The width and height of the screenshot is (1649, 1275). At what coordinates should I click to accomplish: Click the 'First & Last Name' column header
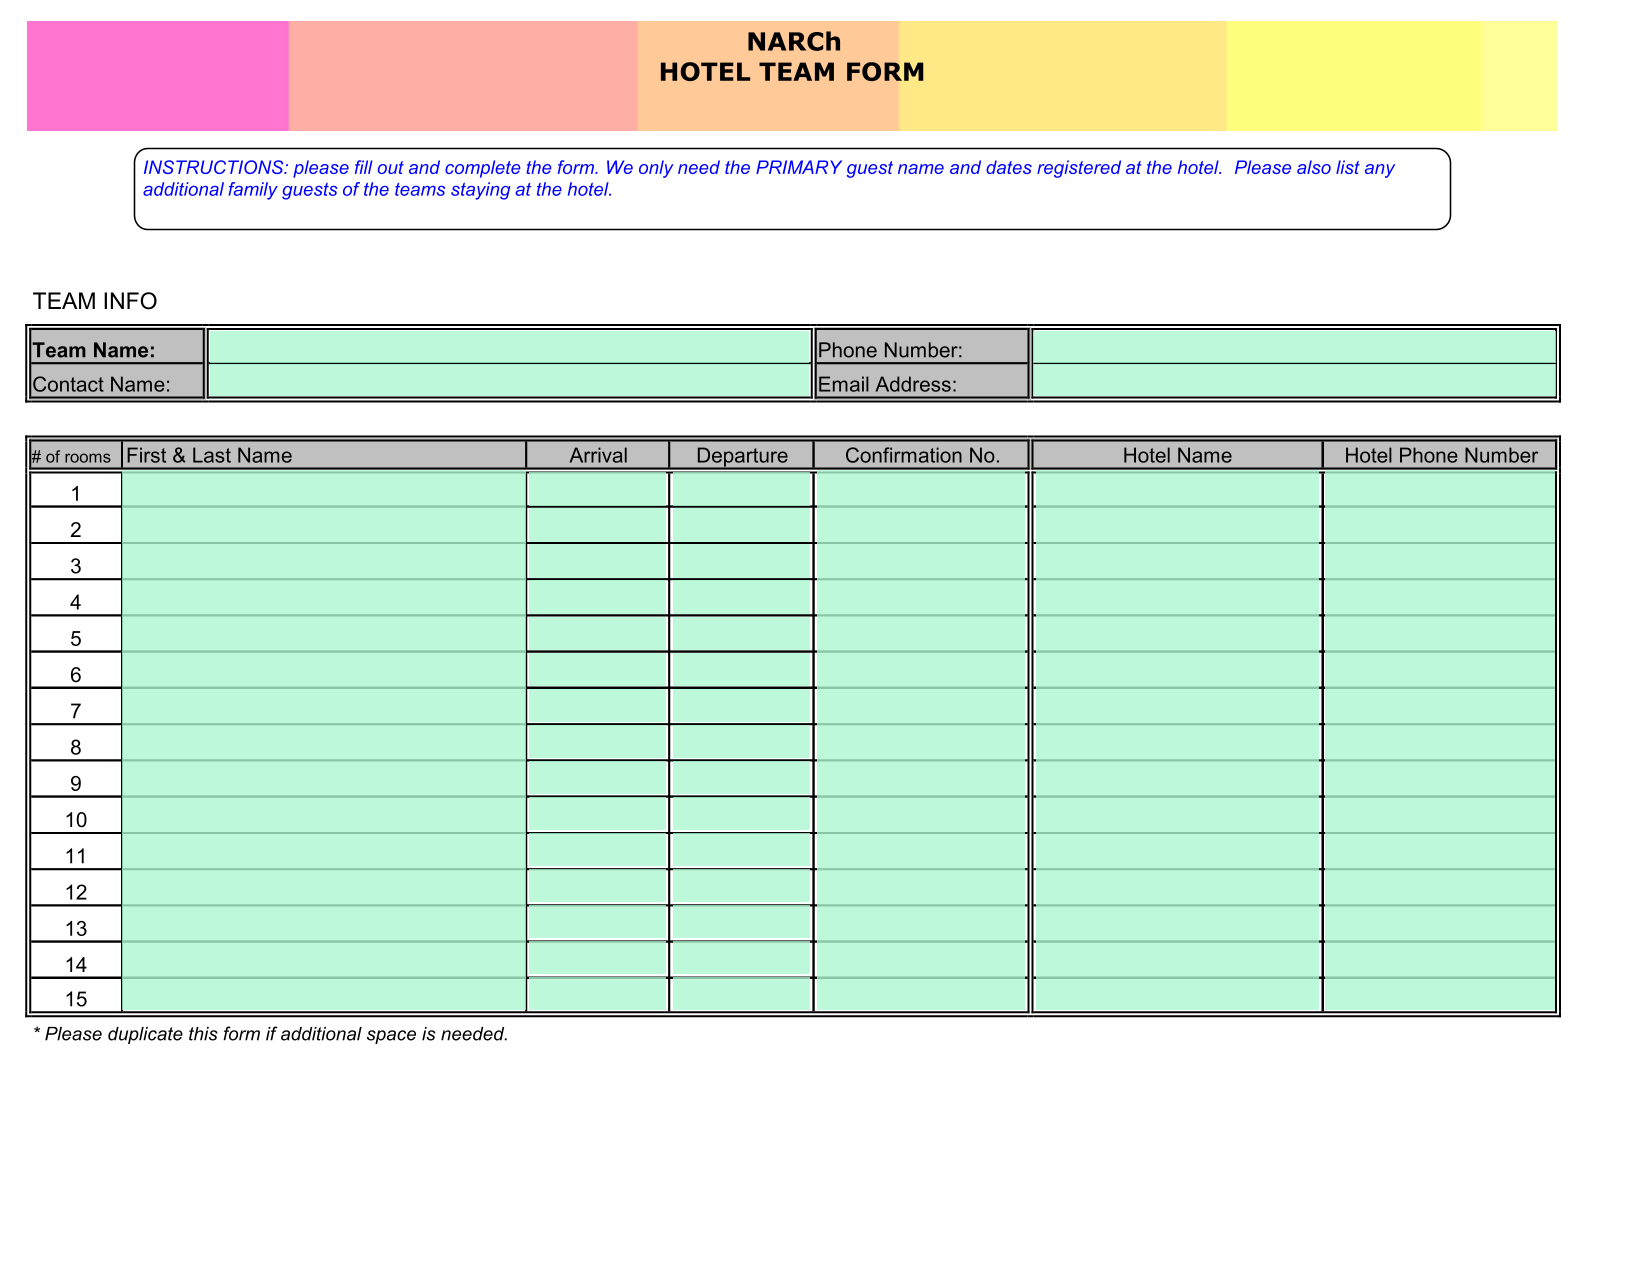(x=324, y=455)
